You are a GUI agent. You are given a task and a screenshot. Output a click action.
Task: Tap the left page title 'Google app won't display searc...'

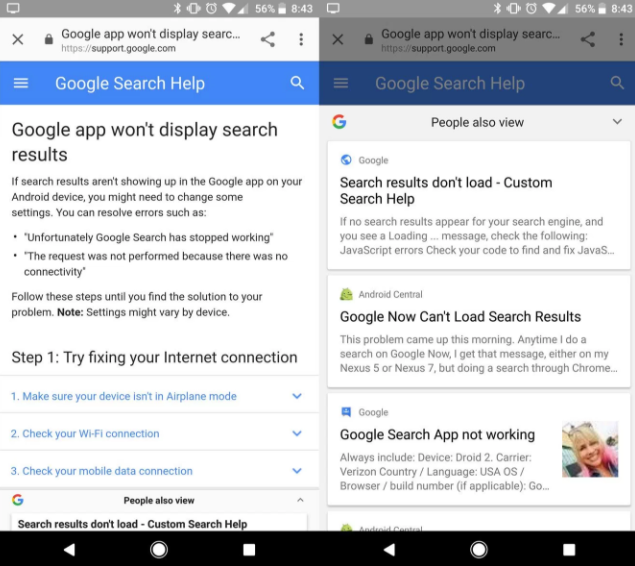151,34
